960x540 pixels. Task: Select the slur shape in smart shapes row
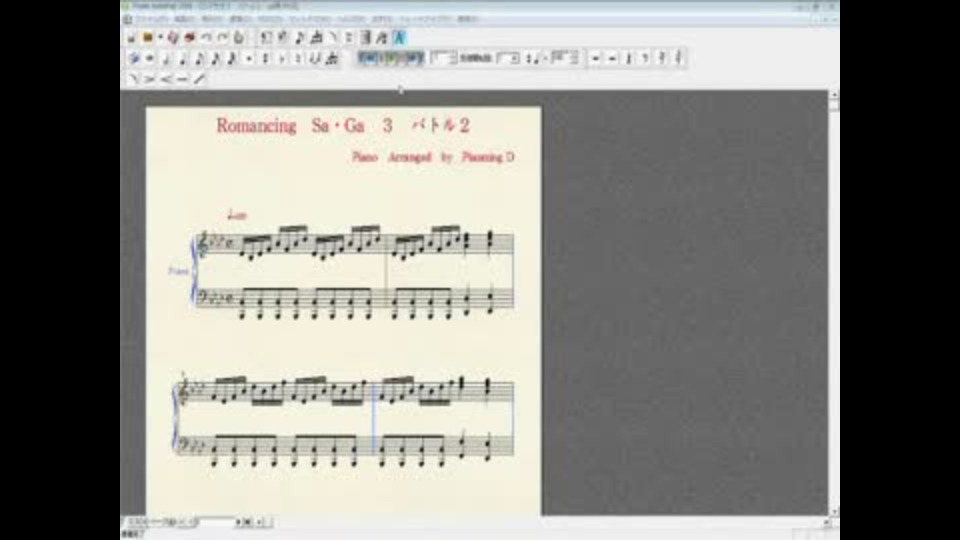[x=134, y=79]
